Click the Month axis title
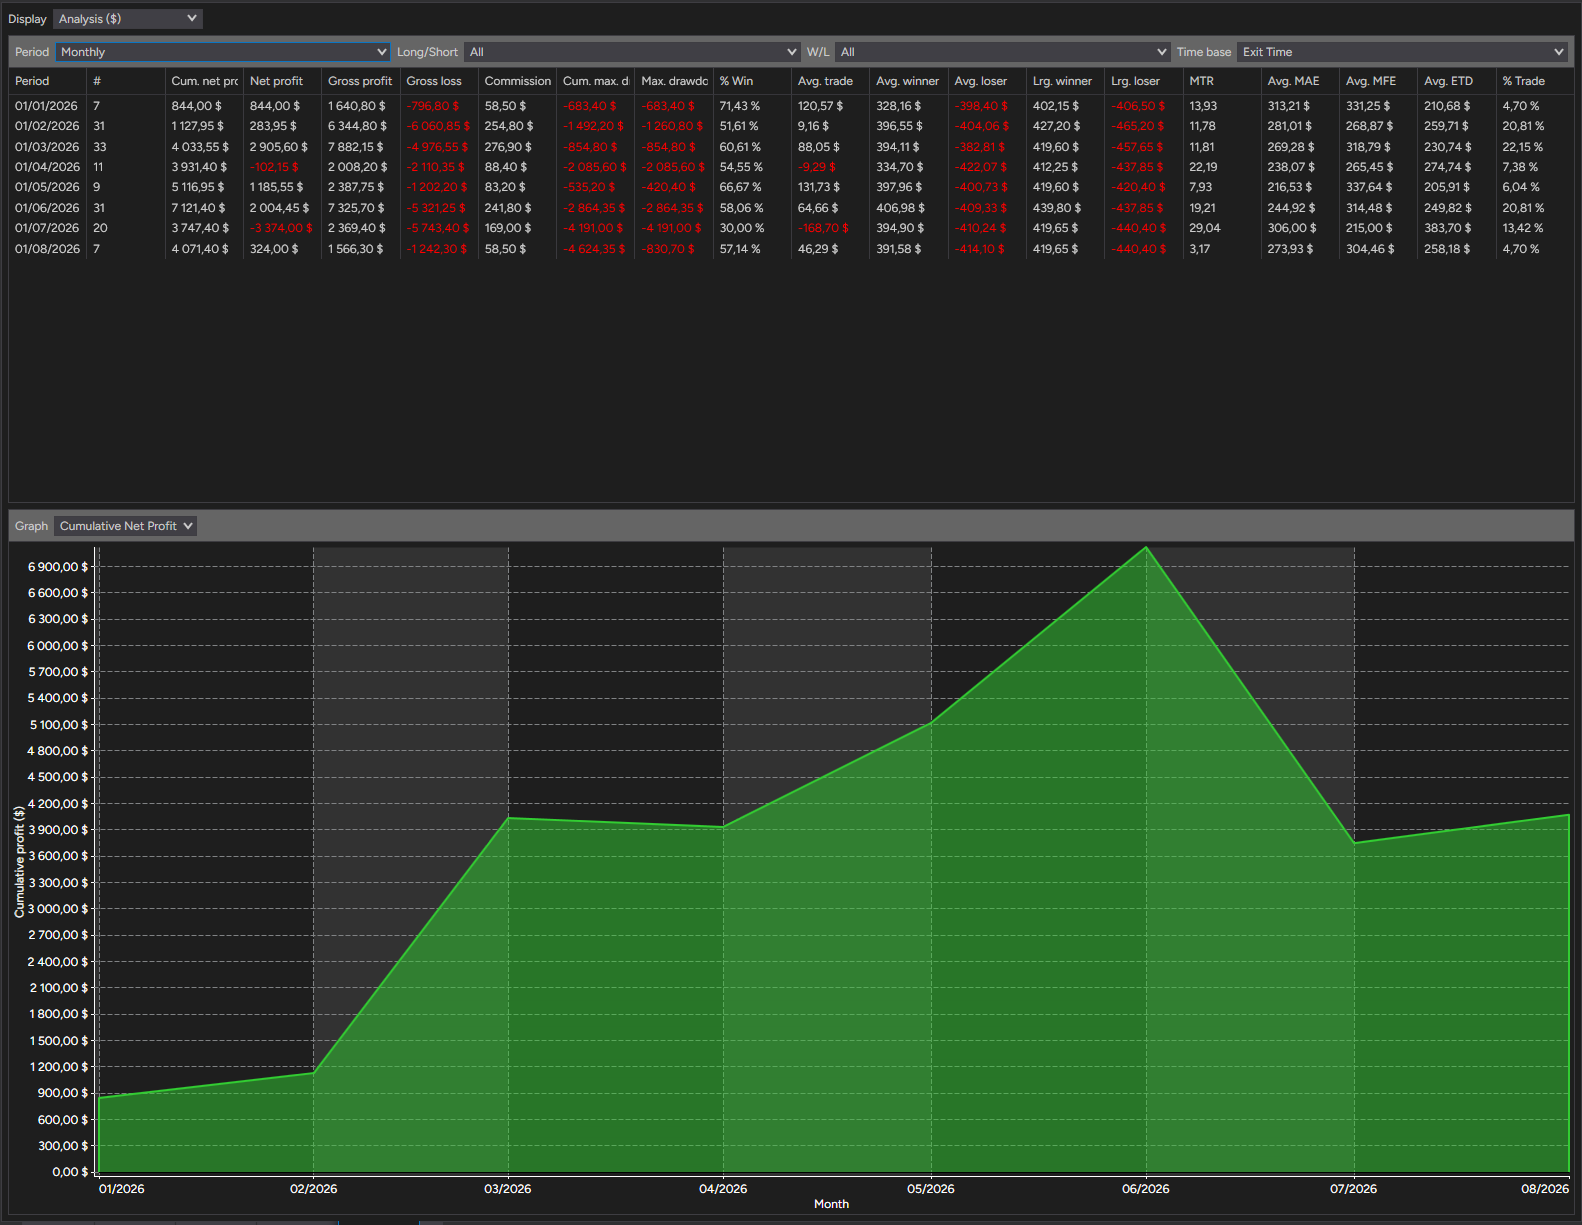 pos(831,1204)
